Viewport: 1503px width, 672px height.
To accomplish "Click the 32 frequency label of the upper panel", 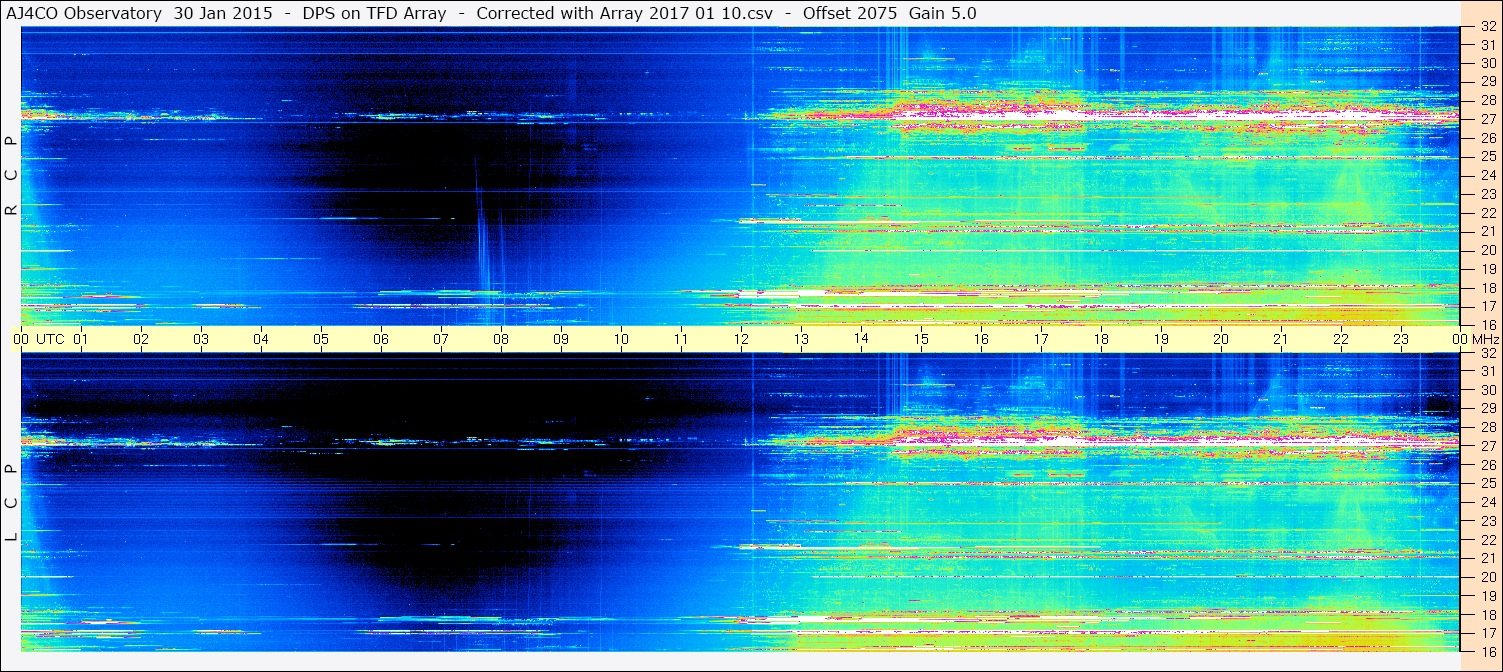I will [1486, 27].
